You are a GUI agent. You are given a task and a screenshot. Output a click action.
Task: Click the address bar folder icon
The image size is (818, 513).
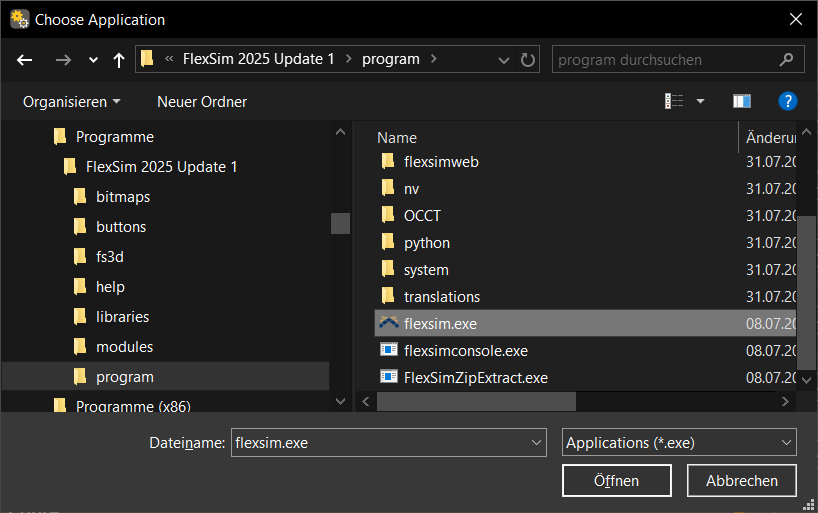[147, 58]
